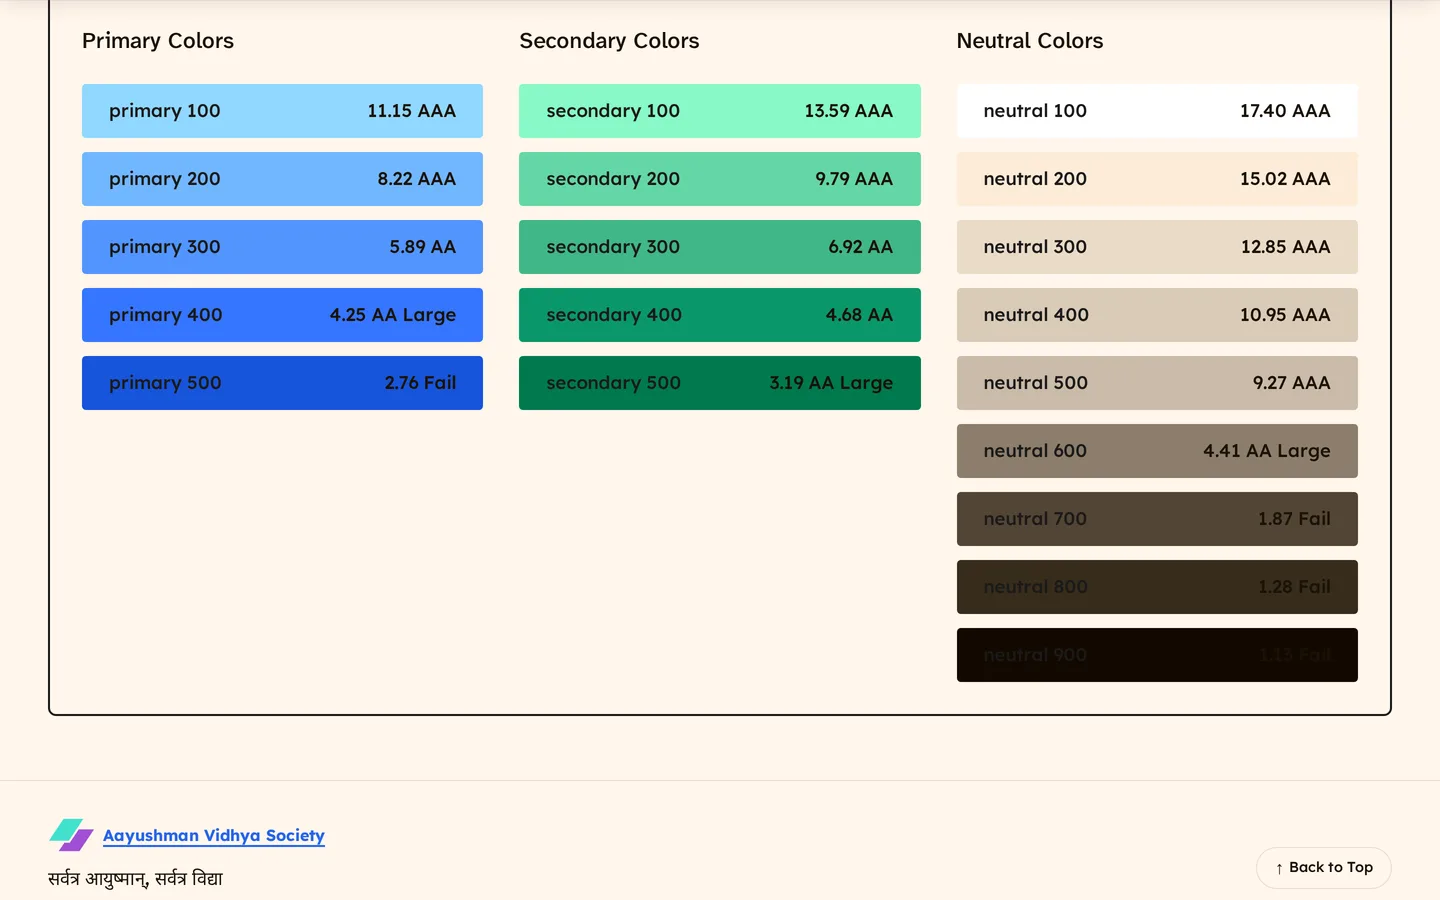Select the neutral 800 swatch
Viewport: 1440px width, 900px height.
click(1157, 587)
